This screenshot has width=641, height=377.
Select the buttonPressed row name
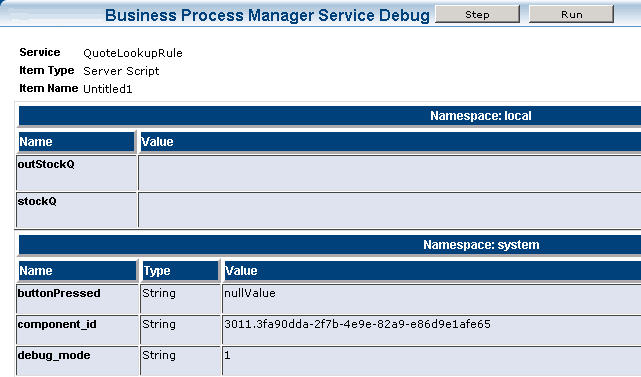click(x=59, y=293)
